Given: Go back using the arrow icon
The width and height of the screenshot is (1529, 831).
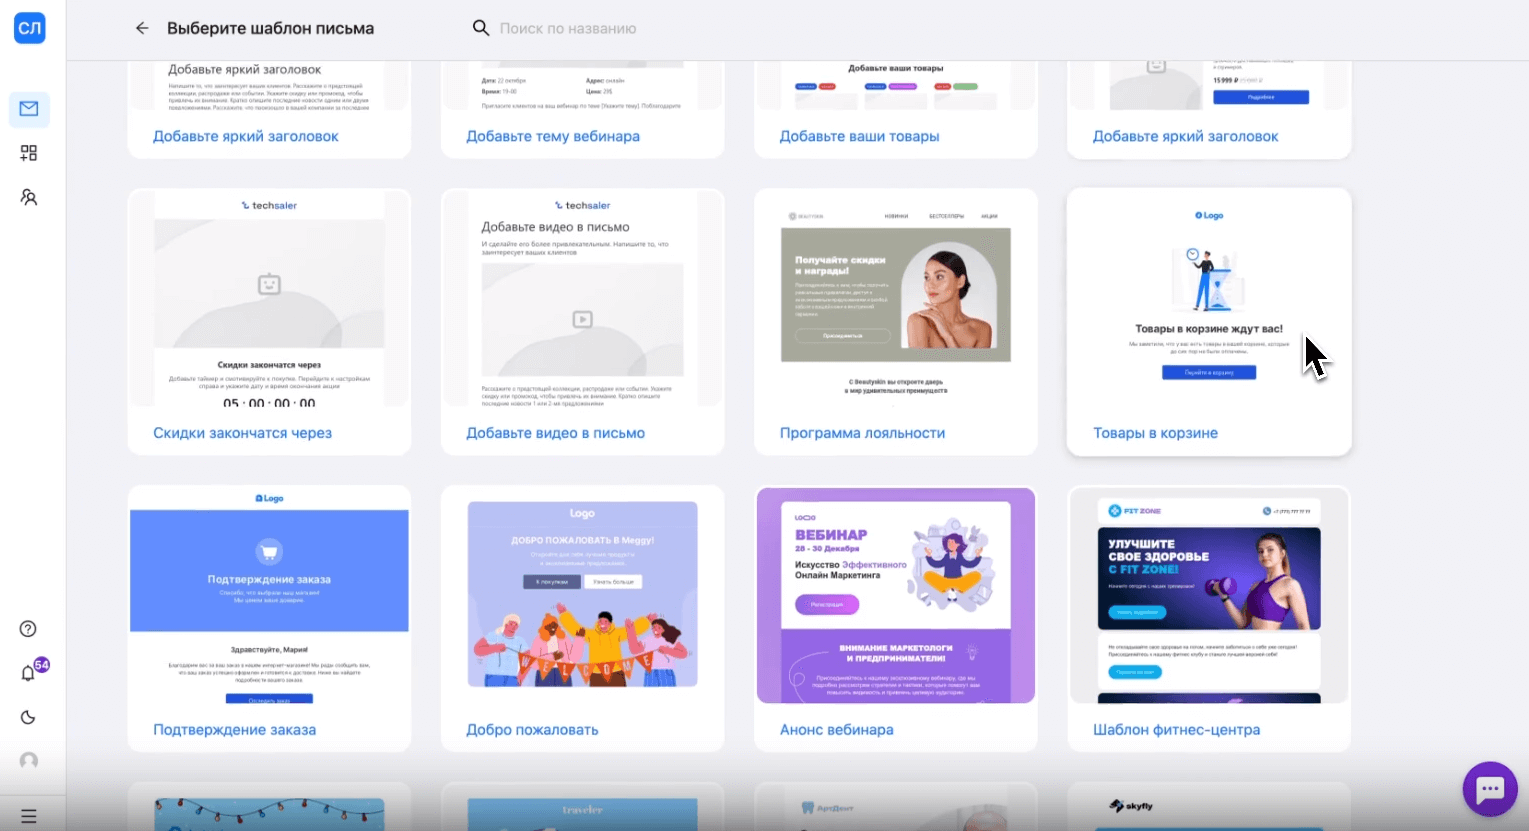Looking at the screenshot, I should pyautogui.click(x=142, y=28).
